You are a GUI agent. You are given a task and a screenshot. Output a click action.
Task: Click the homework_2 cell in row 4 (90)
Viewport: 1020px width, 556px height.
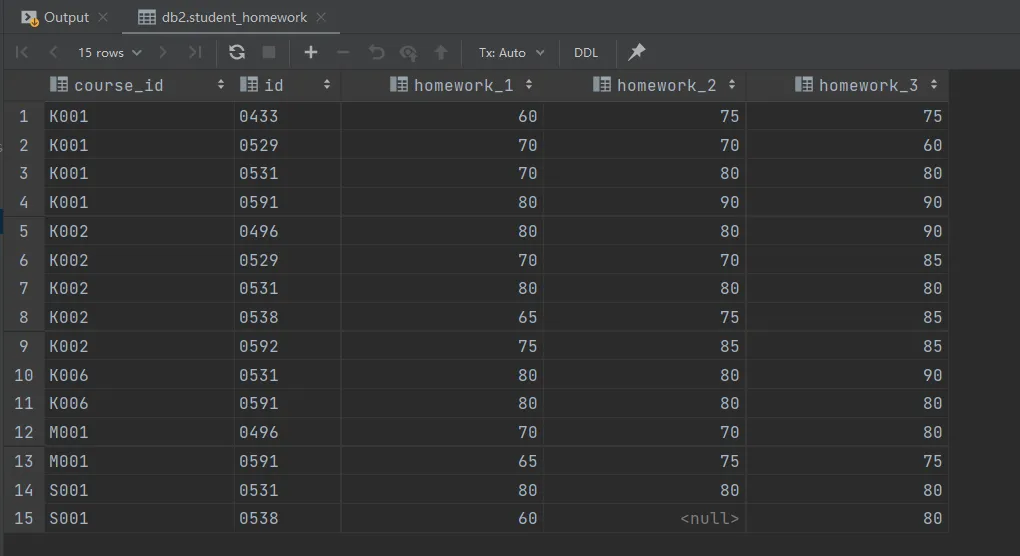(645, 202)
